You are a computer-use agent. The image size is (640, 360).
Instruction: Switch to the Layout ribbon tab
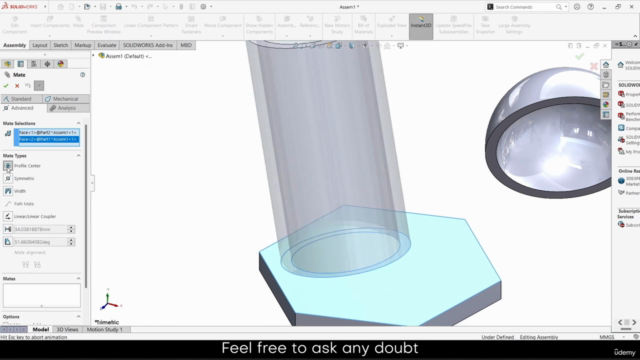click(x=40, y=45)
